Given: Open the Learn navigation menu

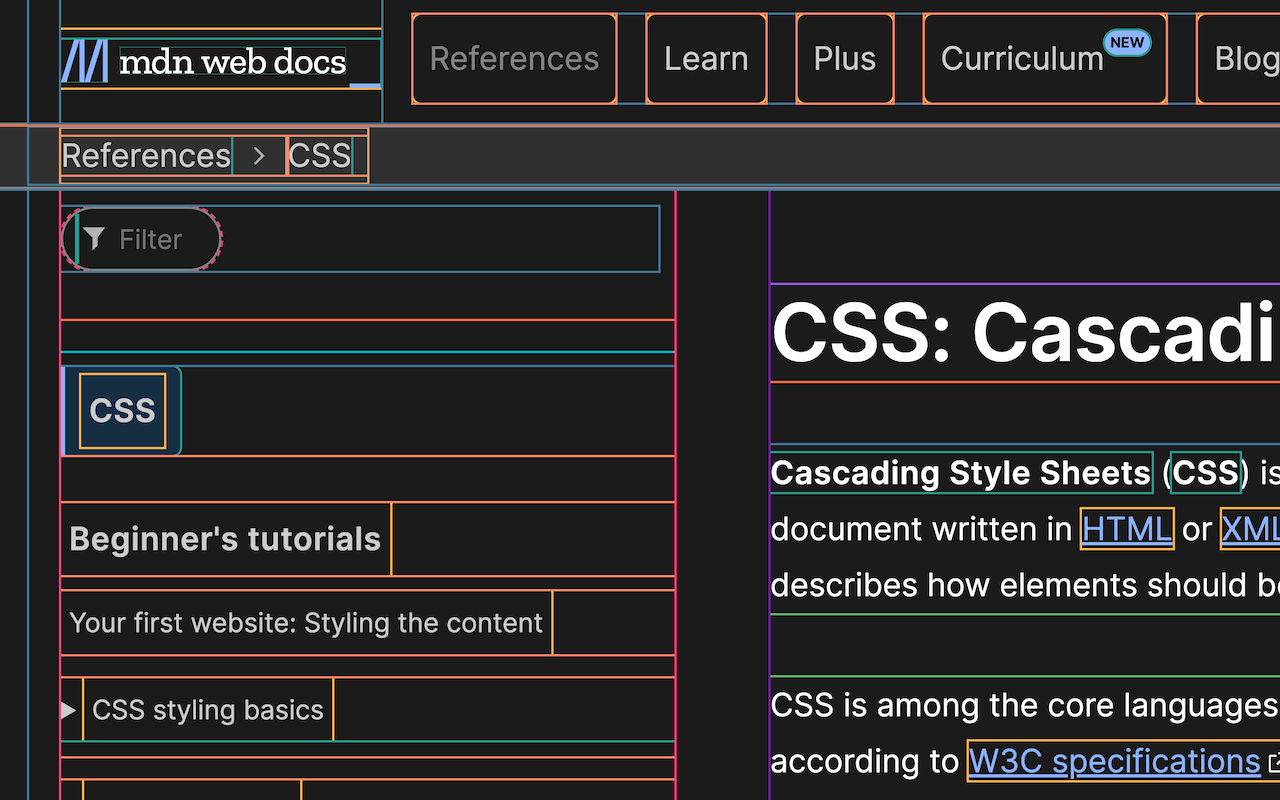Looking at the screenshot, I should 706,58.
